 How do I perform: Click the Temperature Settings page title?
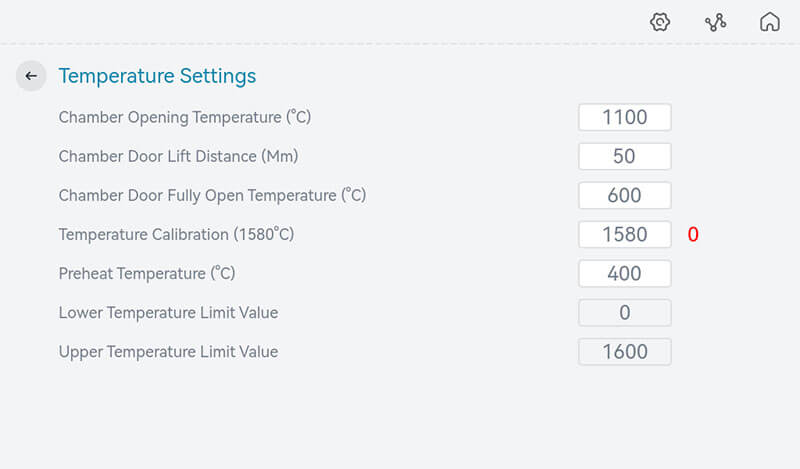157,76
